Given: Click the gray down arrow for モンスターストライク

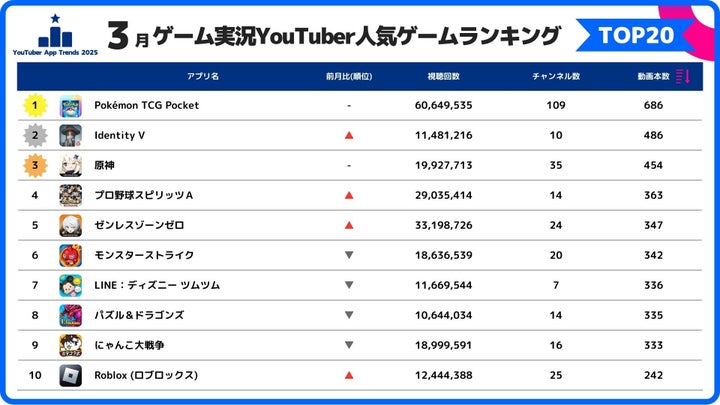Looking at the screenshot, I should pyautogui.click(x=348, y=255).
